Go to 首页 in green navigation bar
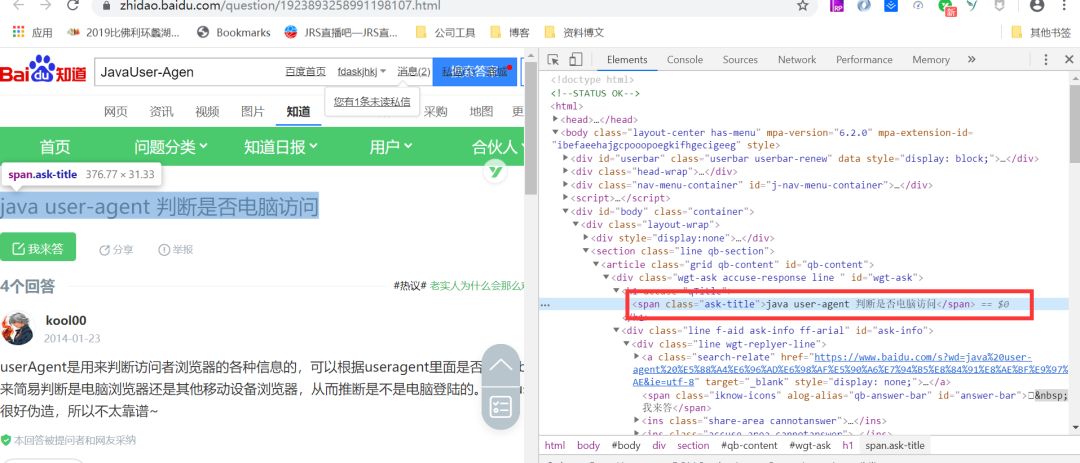1080x463 pixels. pyautogui.click(x=55, y=147)
